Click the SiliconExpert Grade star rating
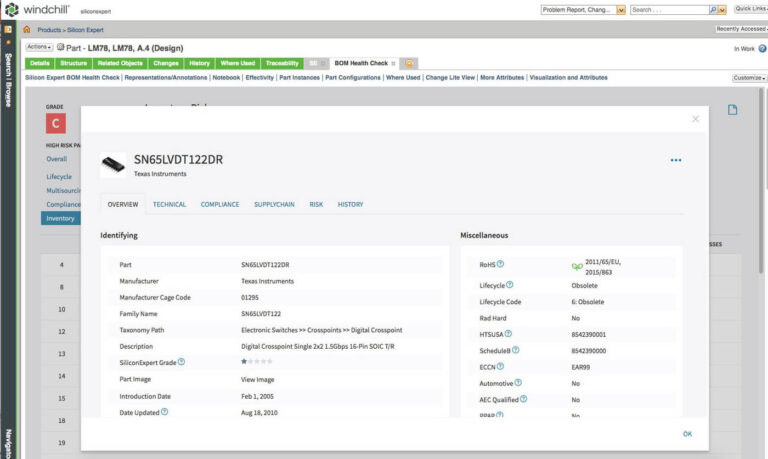The image size is (768, 459). (257, 362)
